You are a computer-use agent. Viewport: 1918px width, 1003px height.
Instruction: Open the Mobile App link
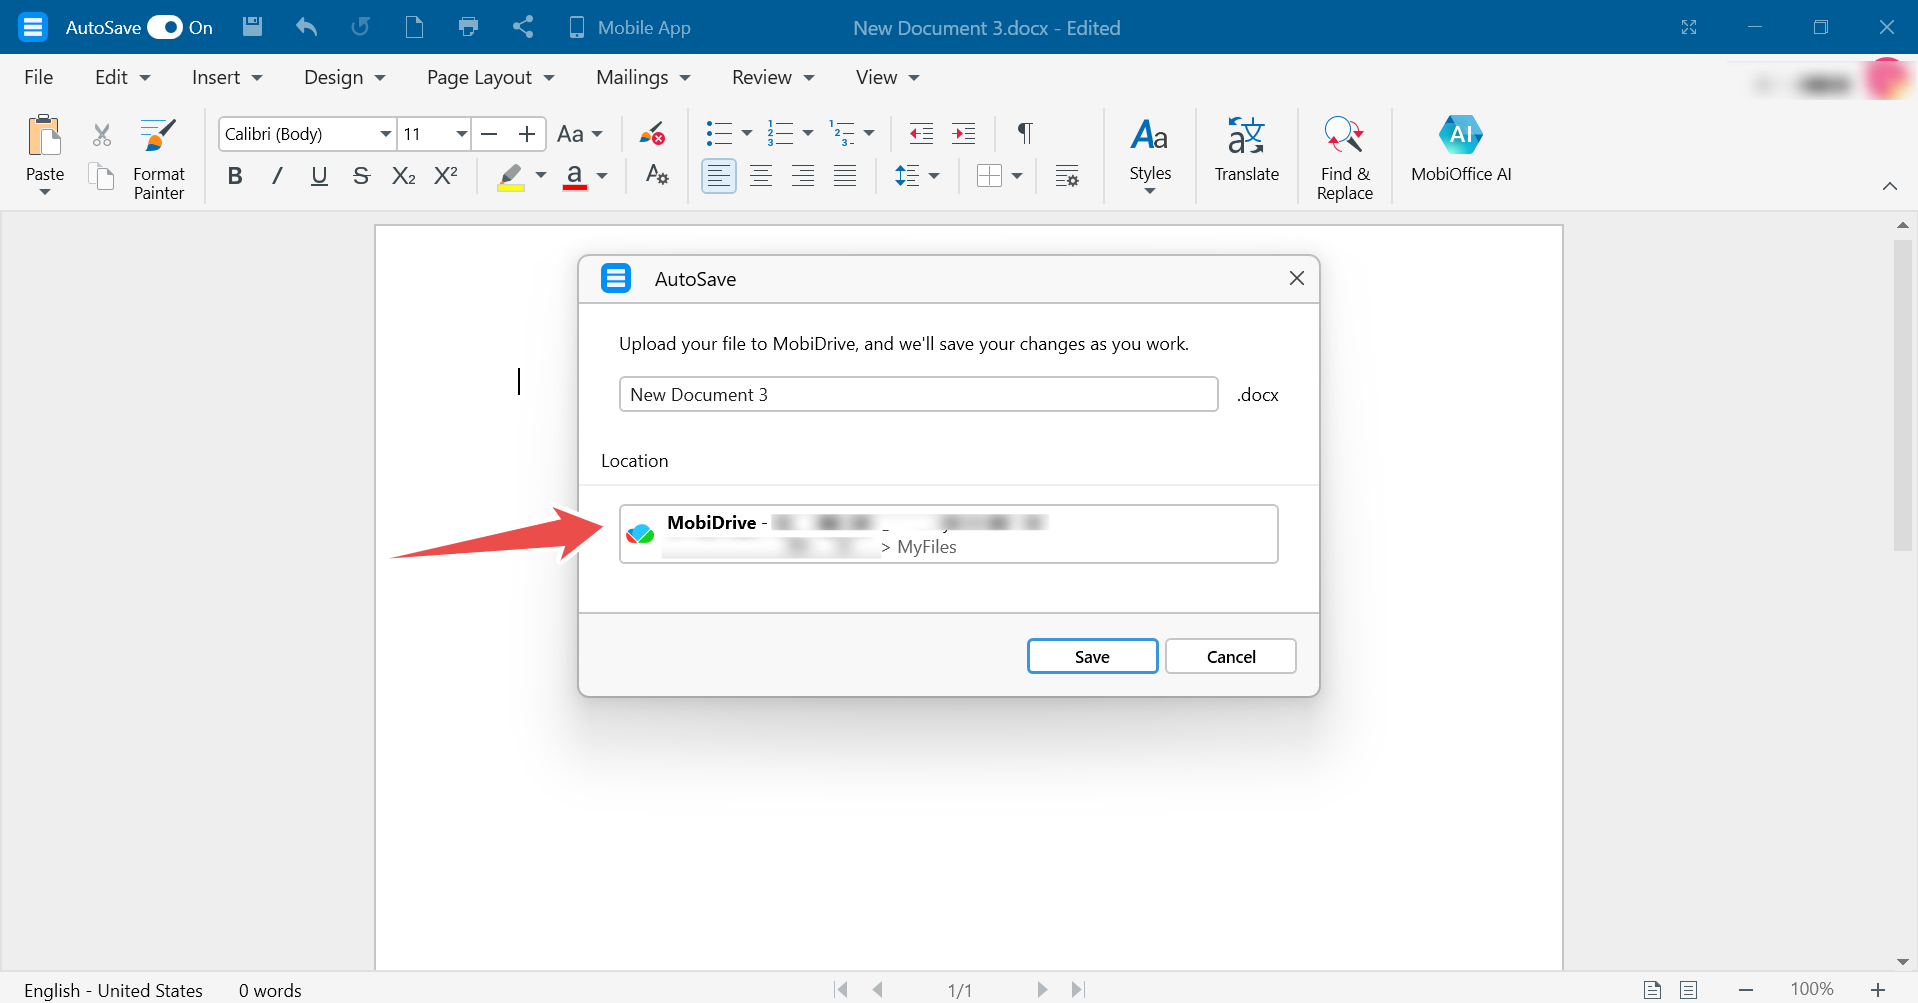pos(629,27)
